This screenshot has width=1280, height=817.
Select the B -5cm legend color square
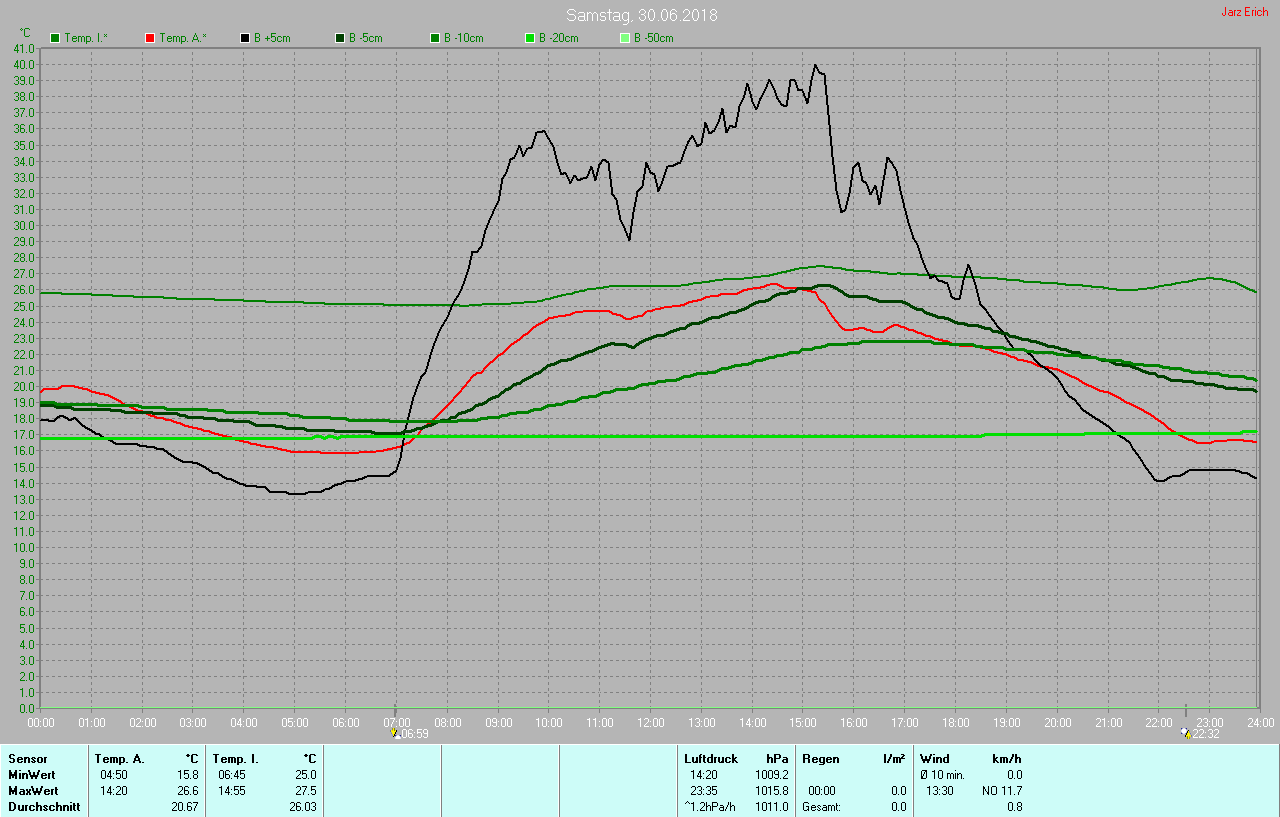click(340, 38)
